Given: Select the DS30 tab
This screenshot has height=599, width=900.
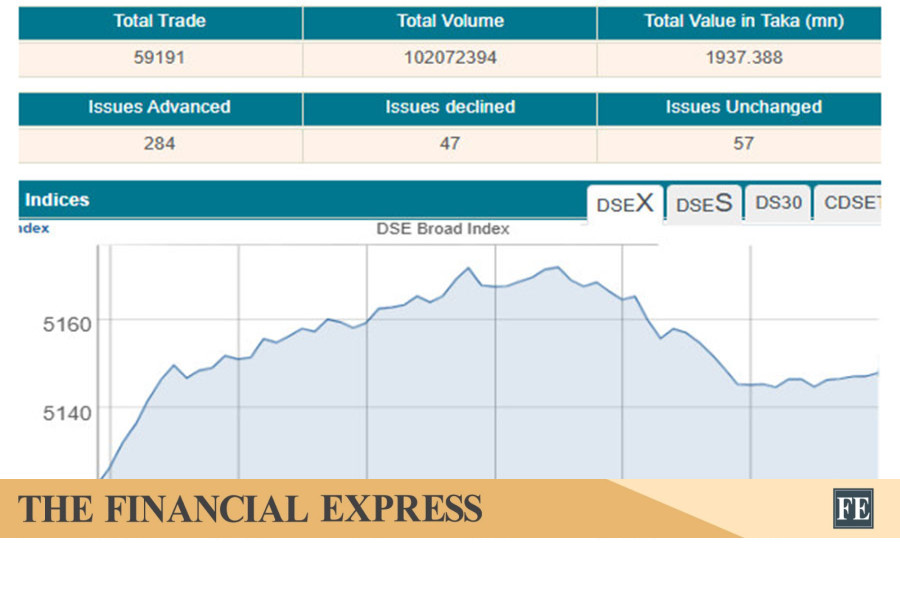Looking at the screenshot, I should [778, 203].
